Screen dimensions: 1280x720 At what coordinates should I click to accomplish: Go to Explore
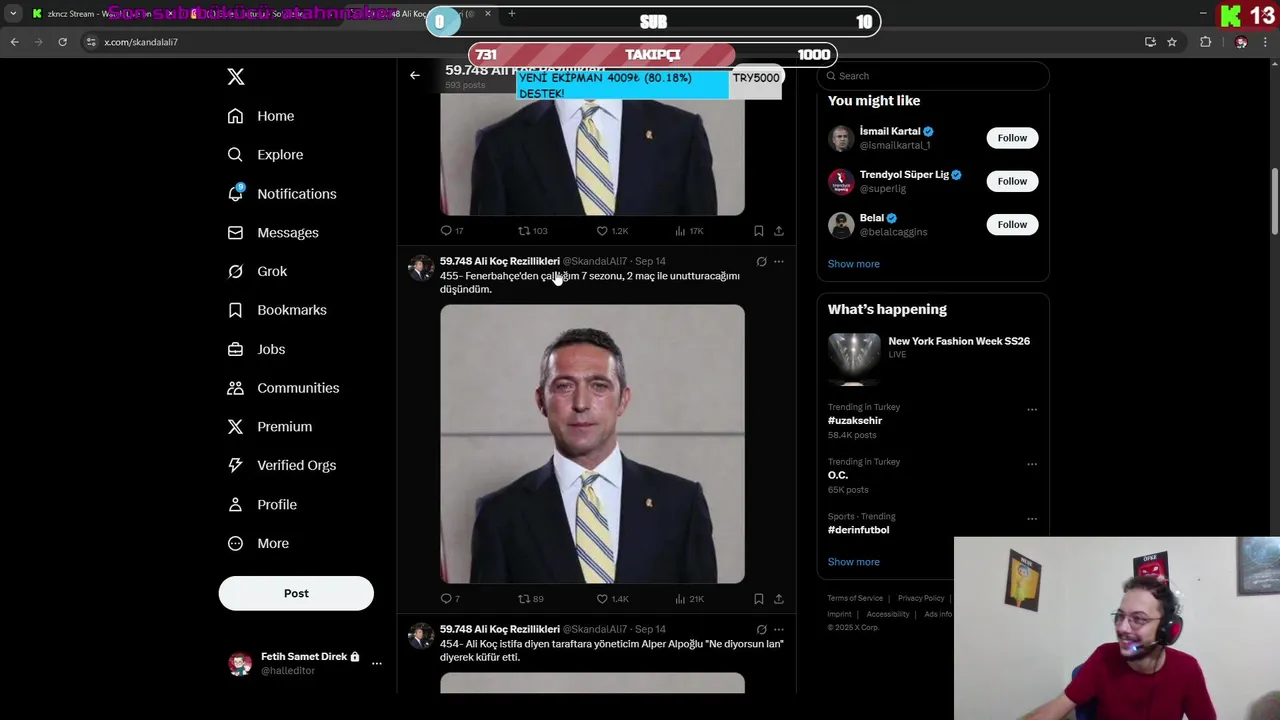point(265,155)
